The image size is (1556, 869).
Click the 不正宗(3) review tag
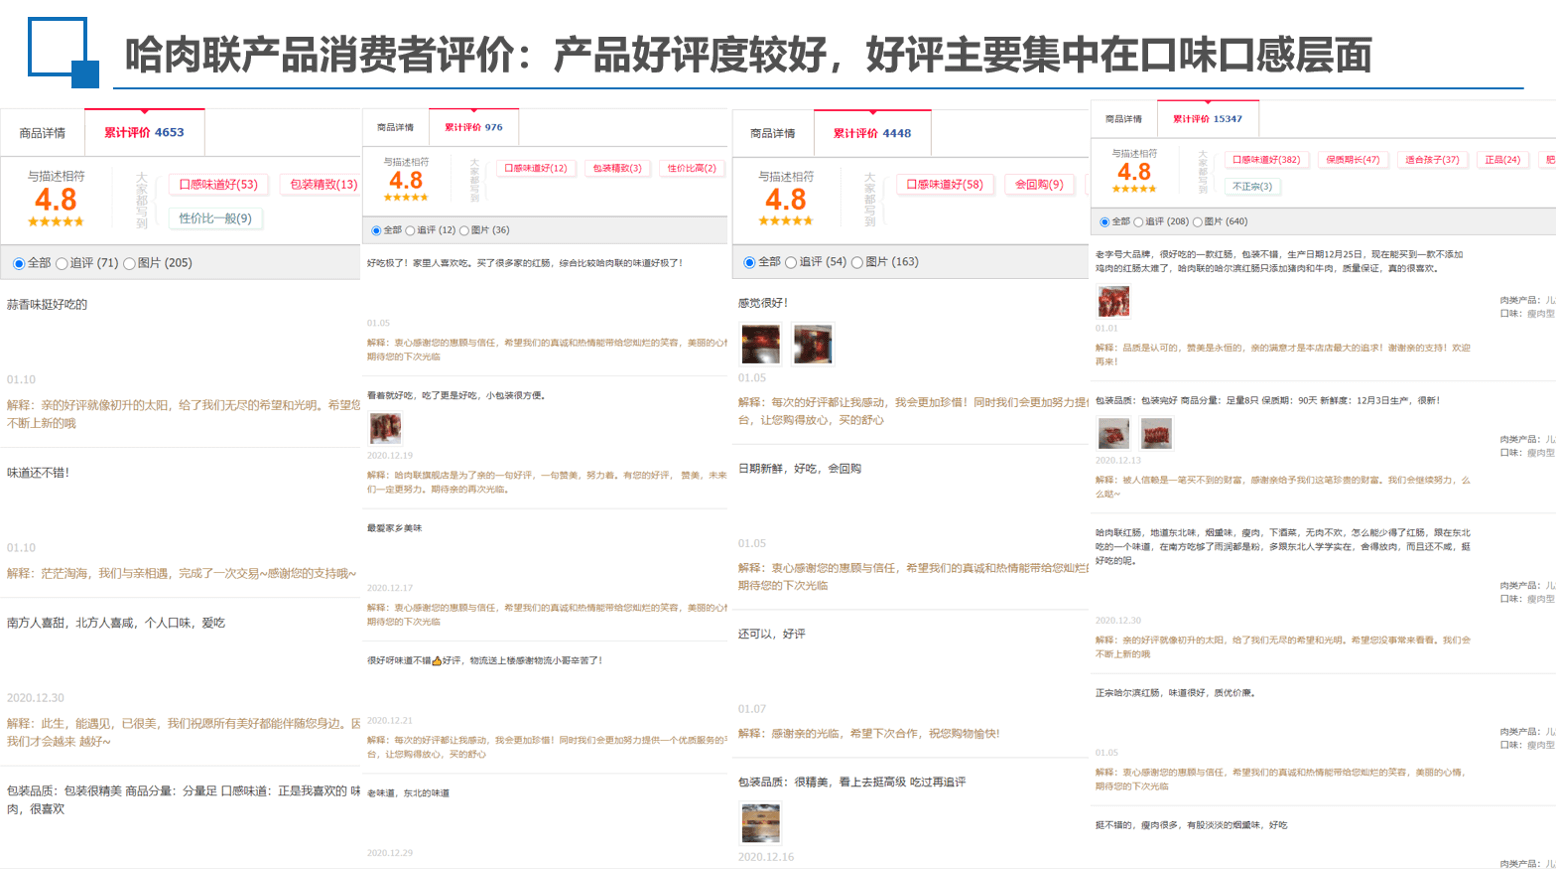(x=1251, y=187)
